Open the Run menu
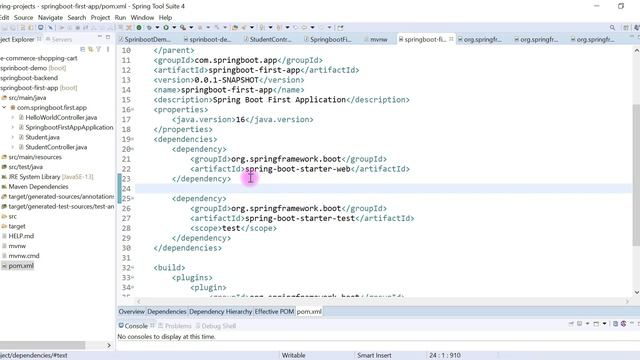640x360 pixels. tap(120, 18)
